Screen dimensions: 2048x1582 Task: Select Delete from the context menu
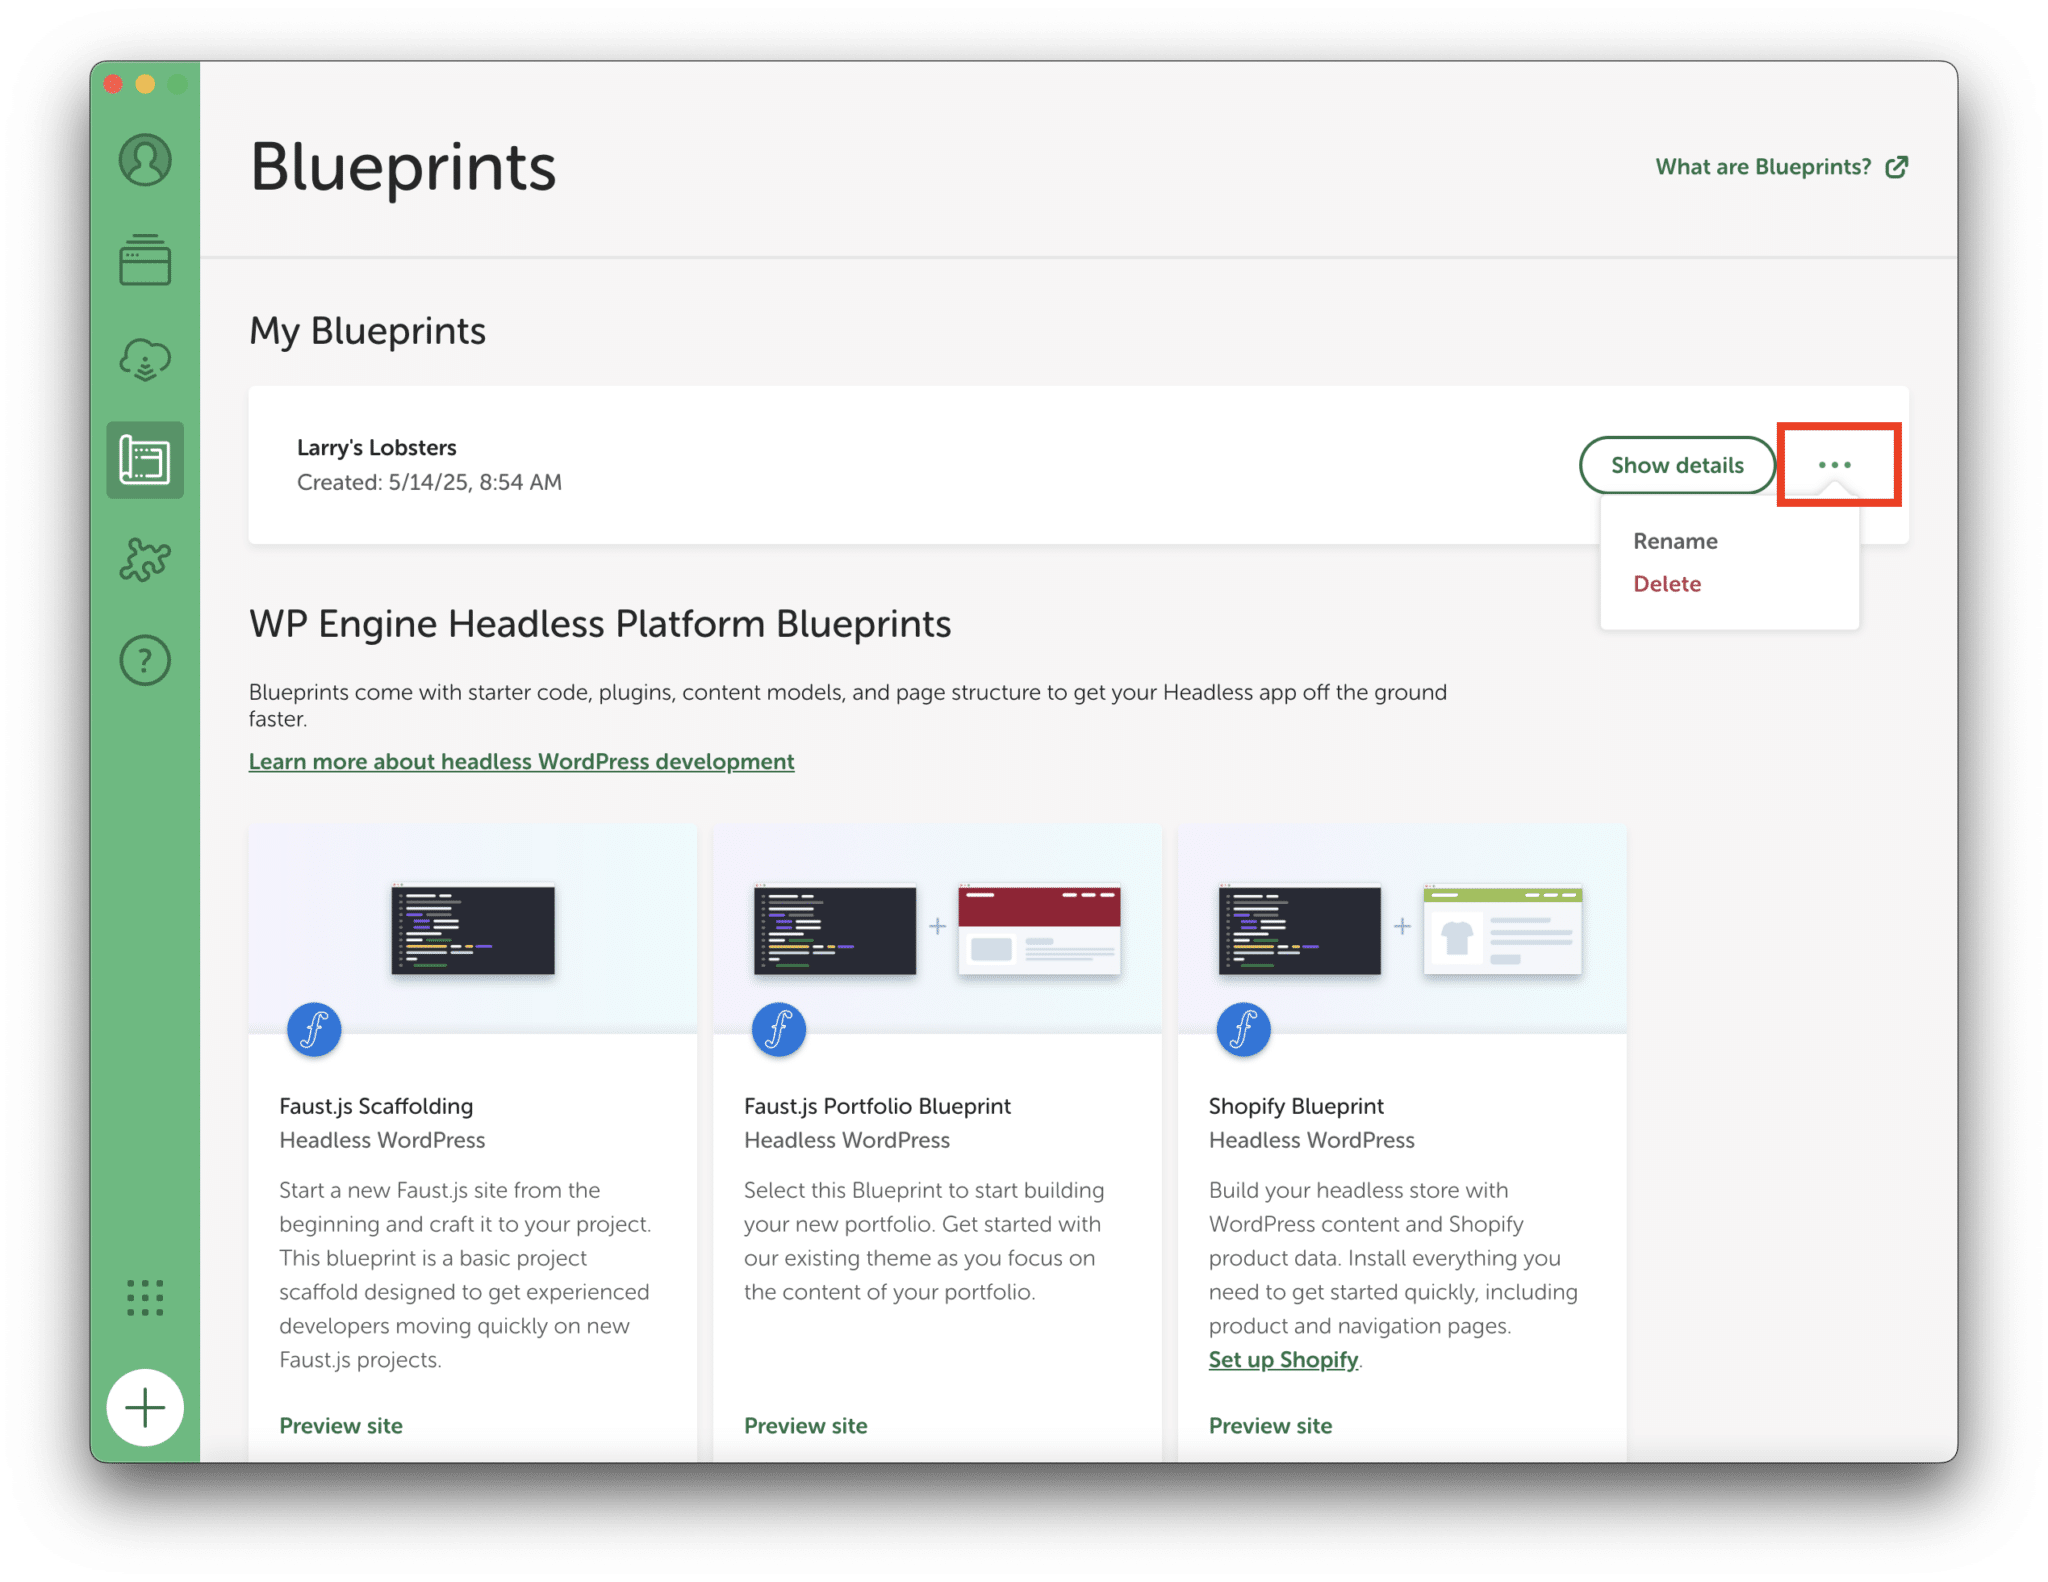click(x=1666, y=584)
